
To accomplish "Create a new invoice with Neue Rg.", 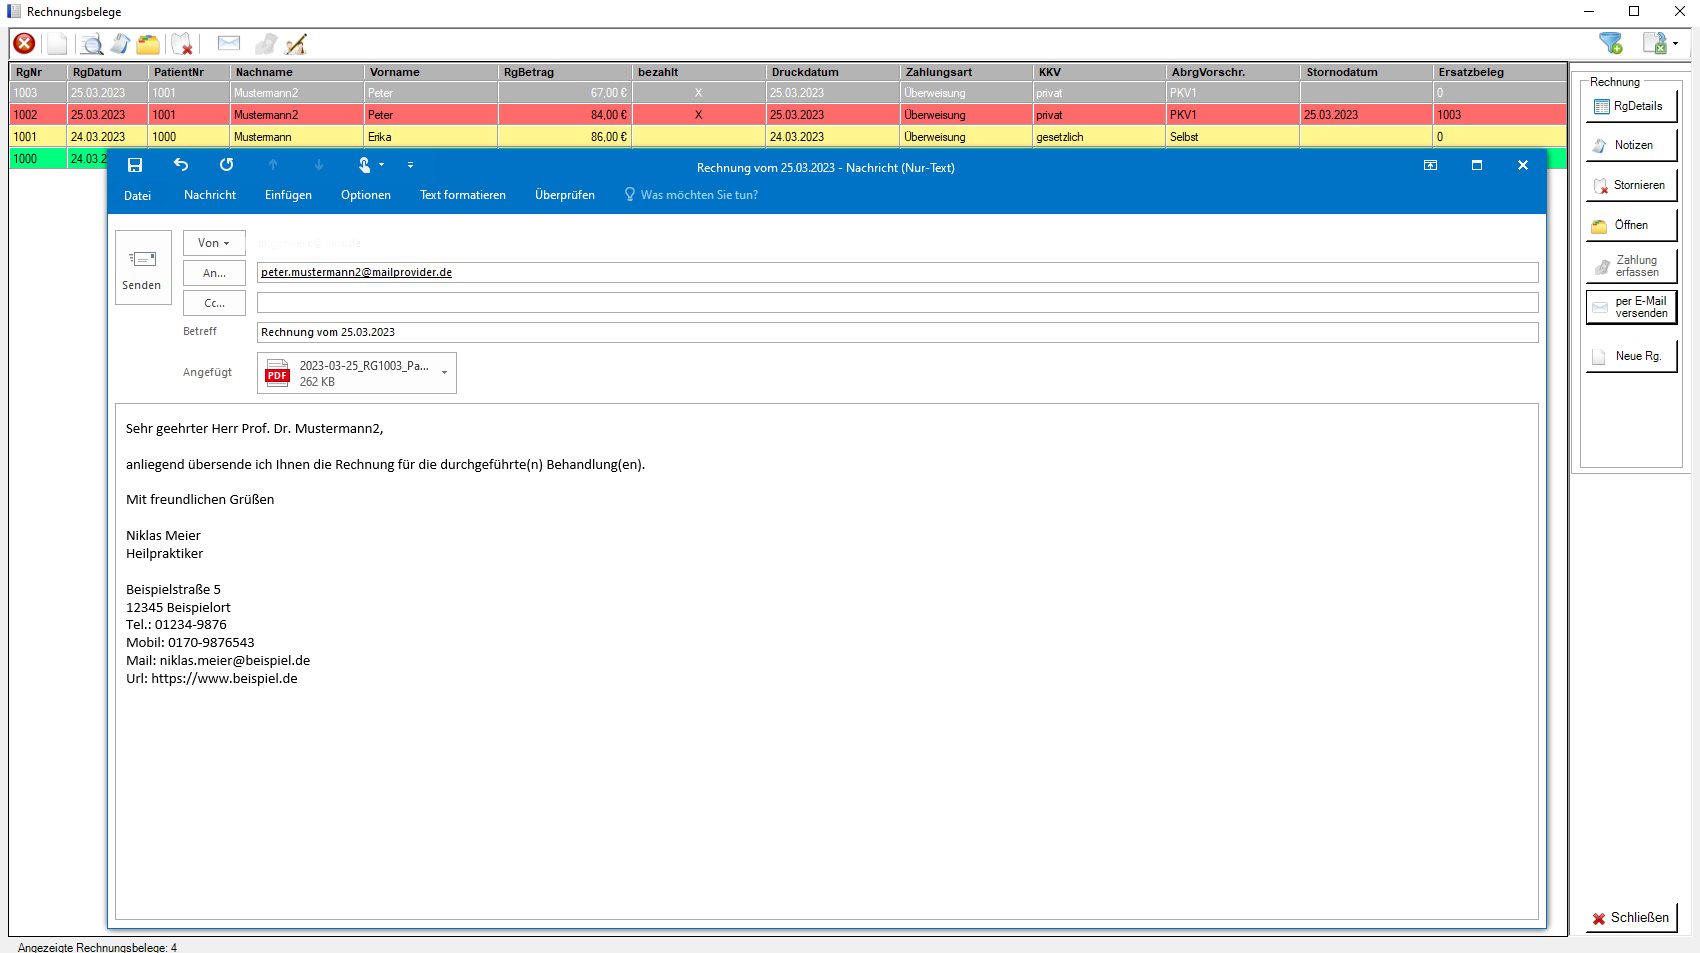I will [1630, 356].
